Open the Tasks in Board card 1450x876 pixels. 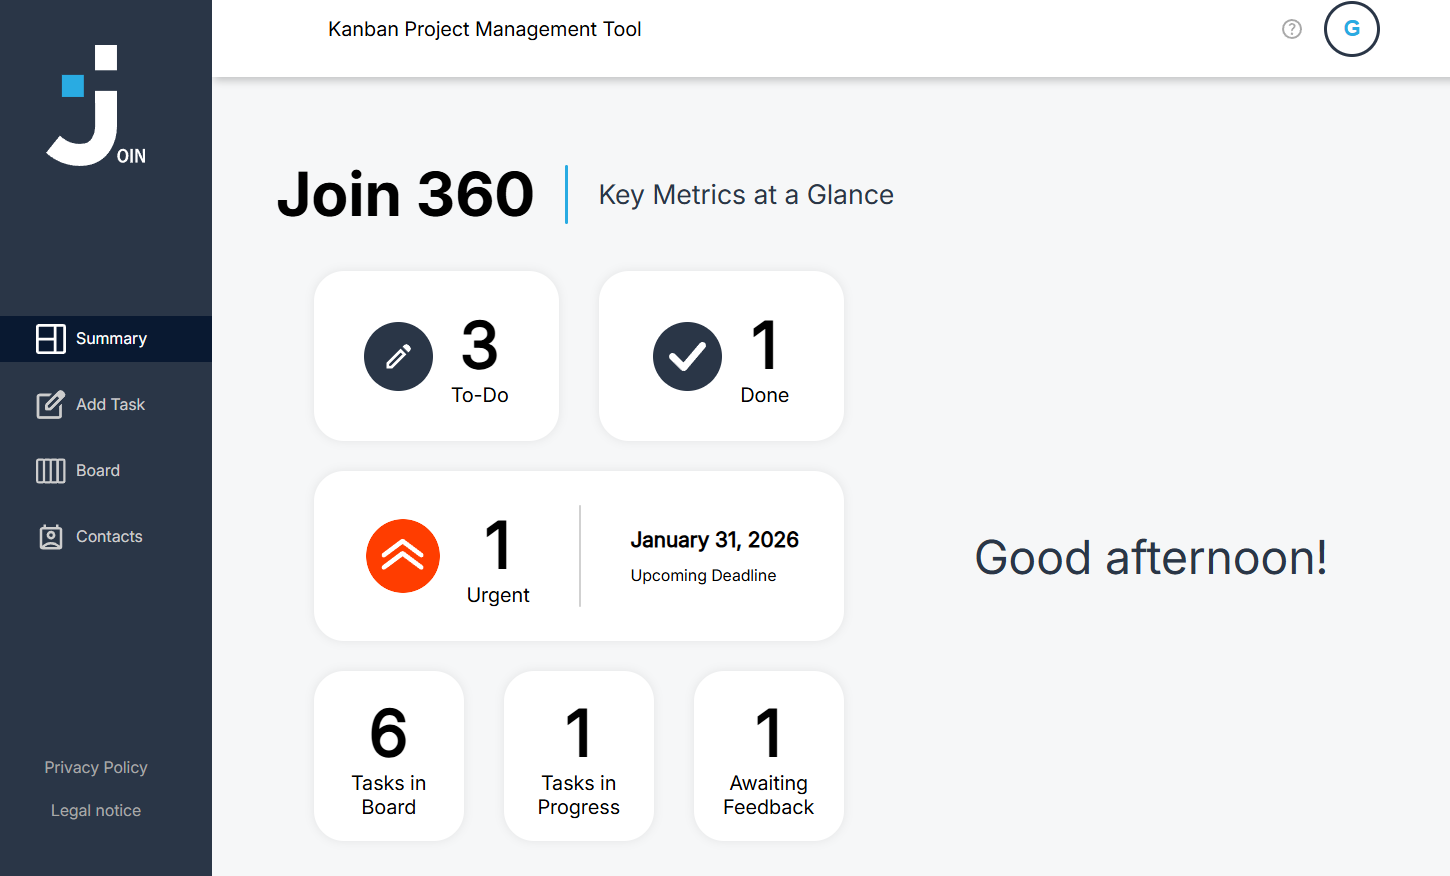pos(388,756)
